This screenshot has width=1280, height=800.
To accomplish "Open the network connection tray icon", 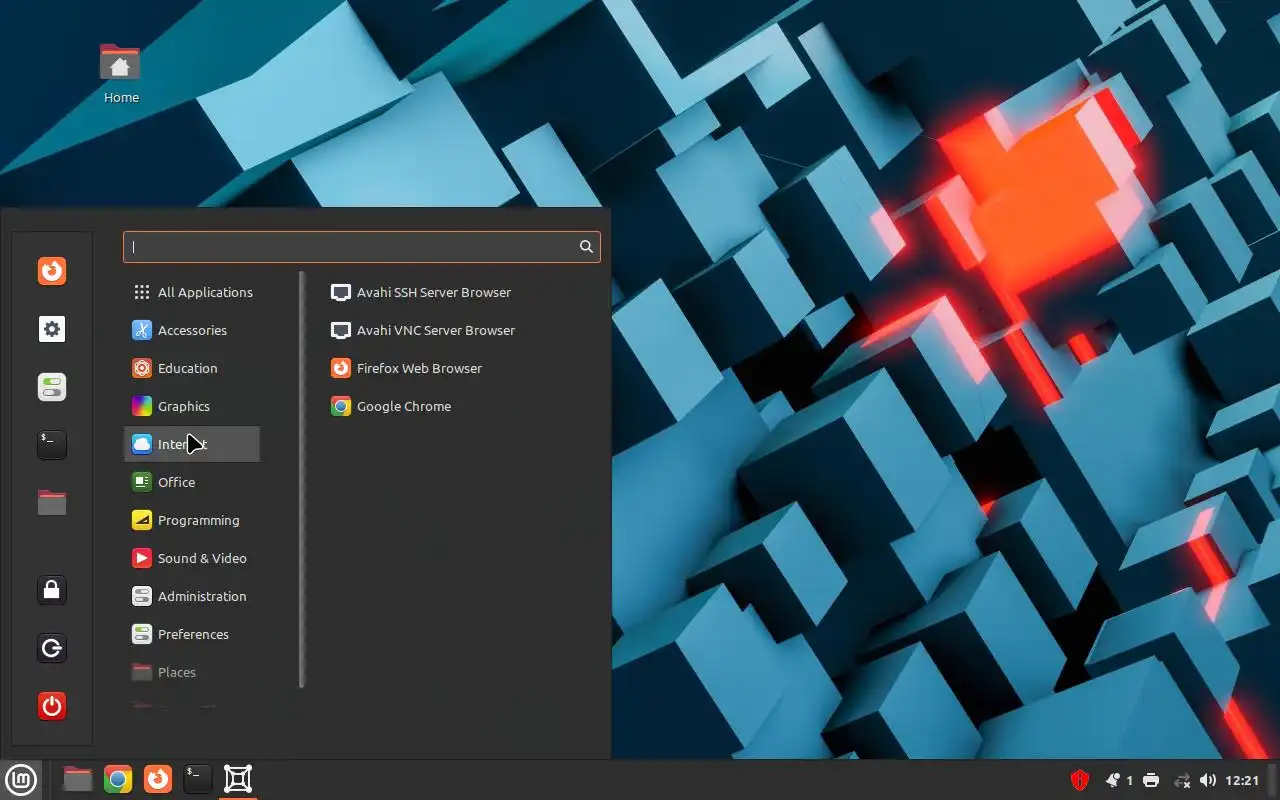I will (1182, 780).
